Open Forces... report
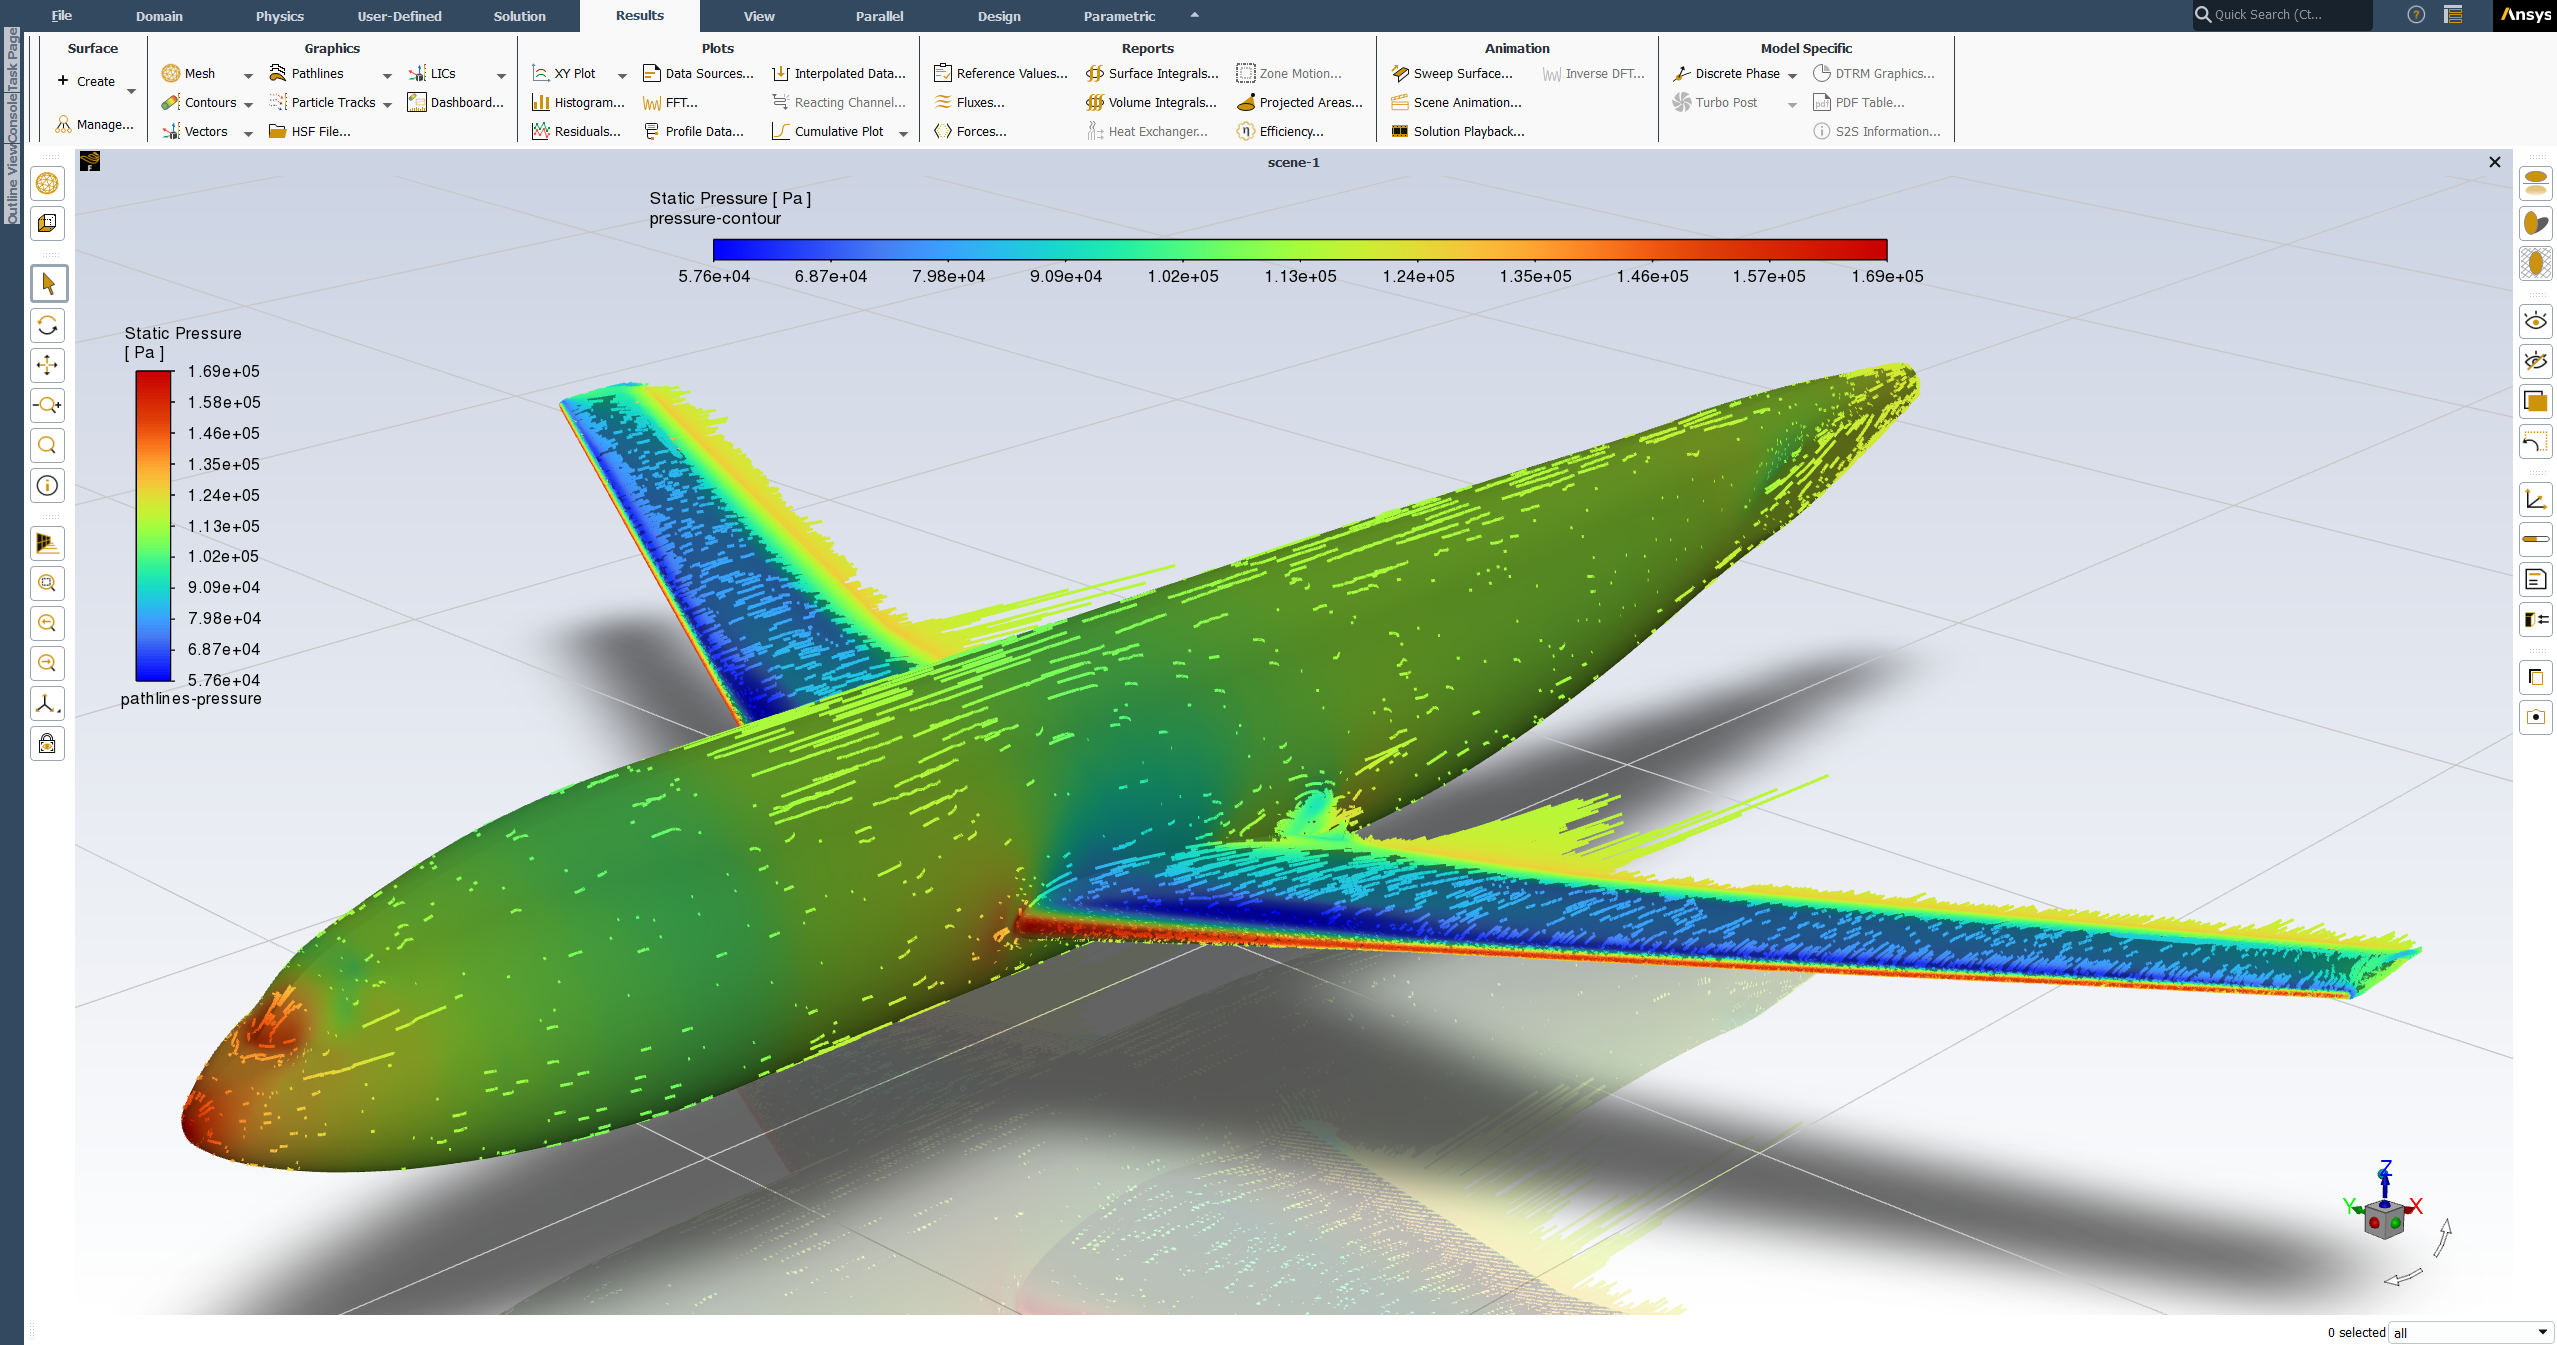This screenshot has width=2557, height=1345. point(970,132)
